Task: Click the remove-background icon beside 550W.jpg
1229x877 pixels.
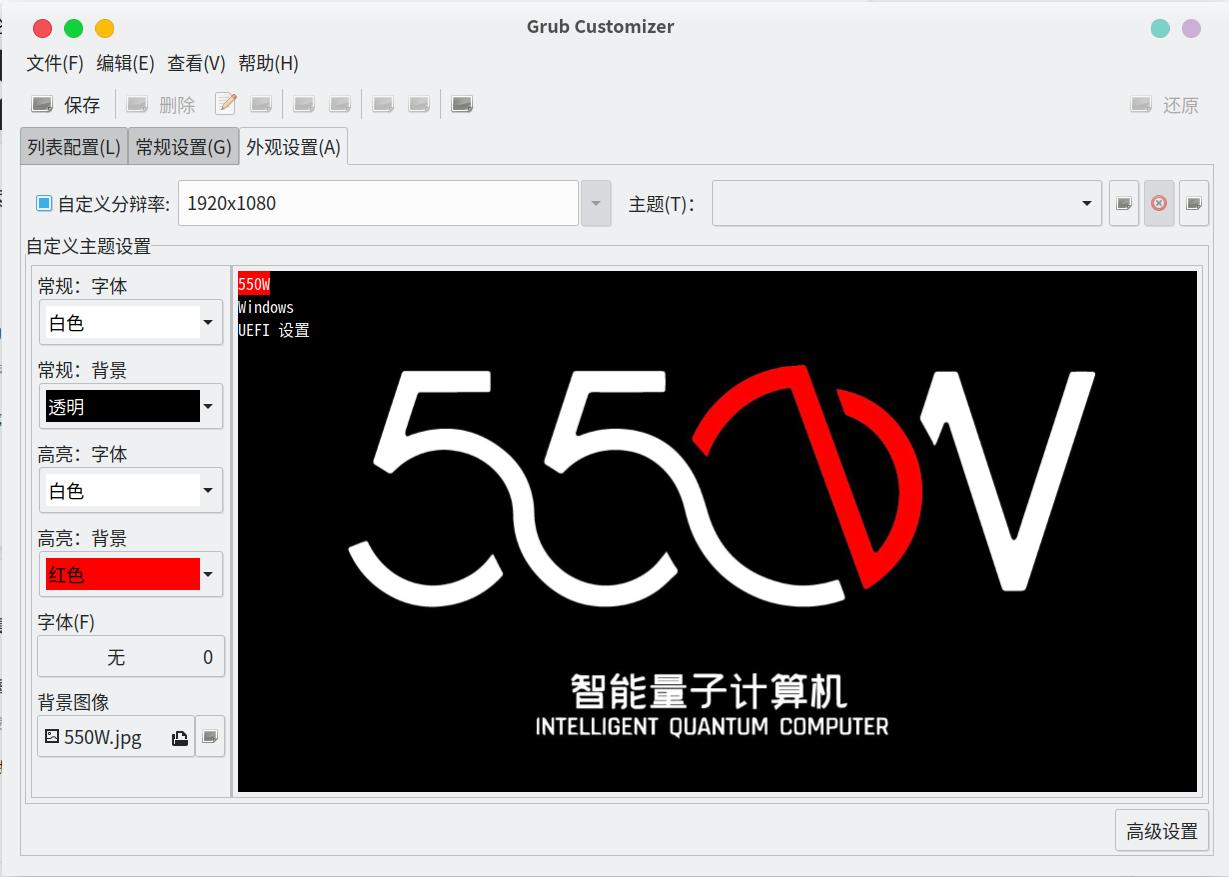Action: (x=210, y=737)
